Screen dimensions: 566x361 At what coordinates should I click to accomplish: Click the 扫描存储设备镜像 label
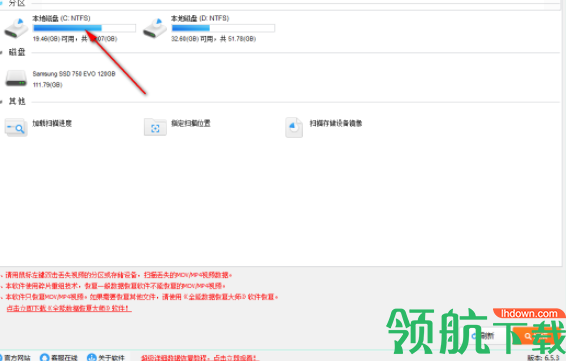pyautogui.click(x=336, y=123)
